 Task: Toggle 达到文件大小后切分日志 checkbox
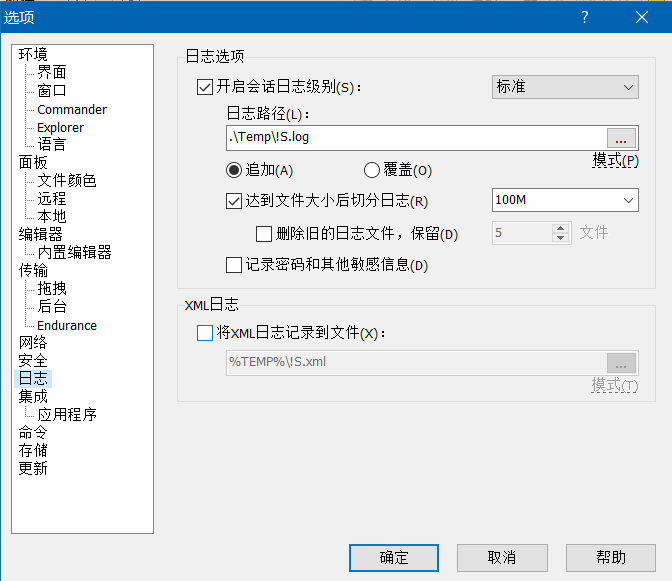coord(234,201)
